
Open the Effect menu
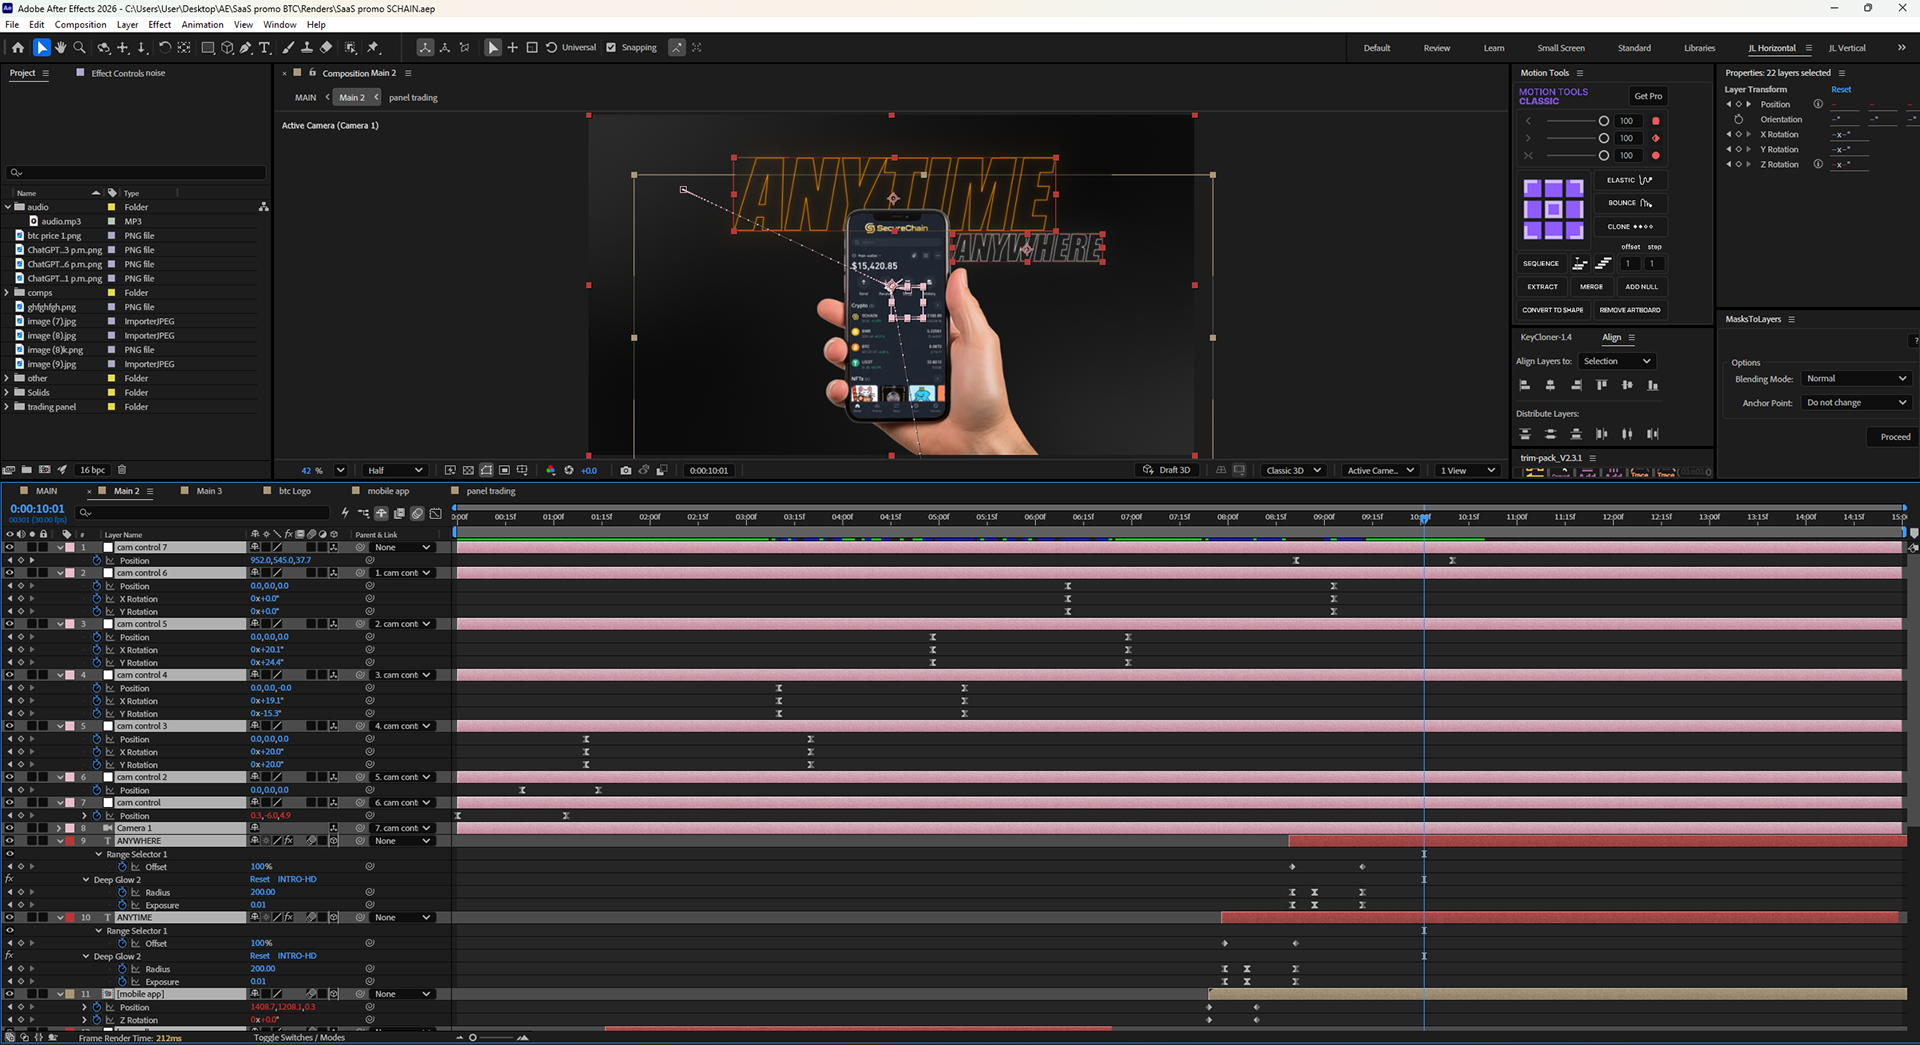[x=160, y=25]
